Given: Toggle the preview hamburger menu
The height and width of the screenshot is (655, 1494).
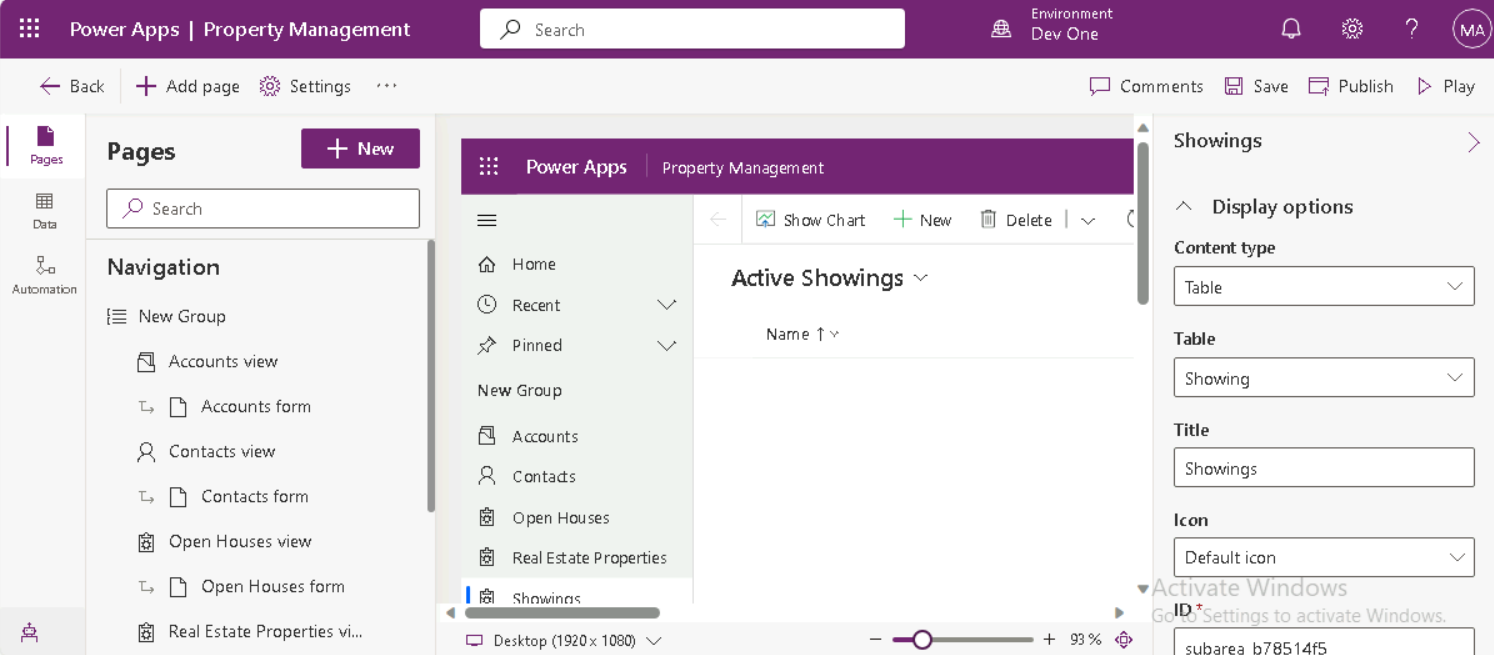Looking at the screenshot, I should 487,221.
